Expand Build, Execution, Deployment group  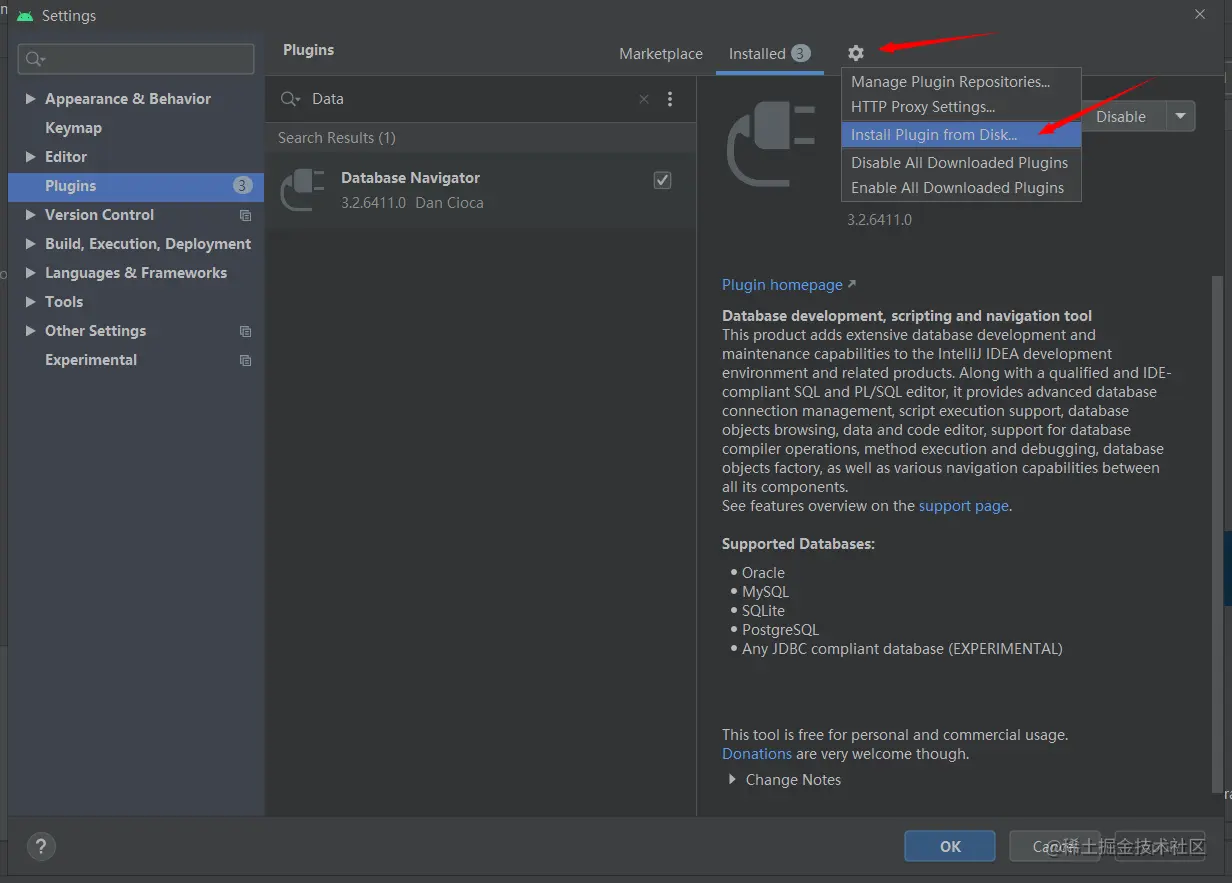pos(31,244)
